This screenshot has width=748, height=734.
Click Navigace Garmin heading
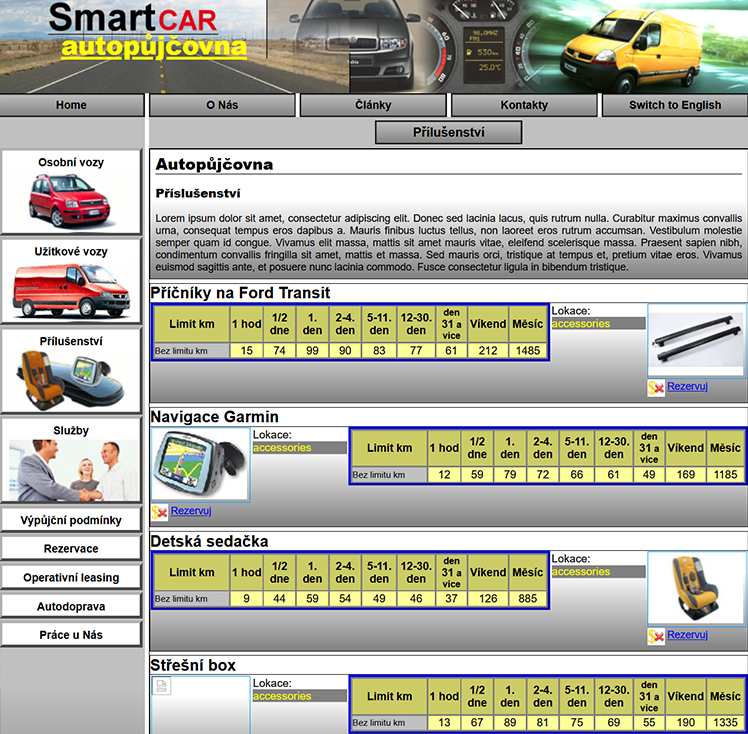(x=214, y=417)
